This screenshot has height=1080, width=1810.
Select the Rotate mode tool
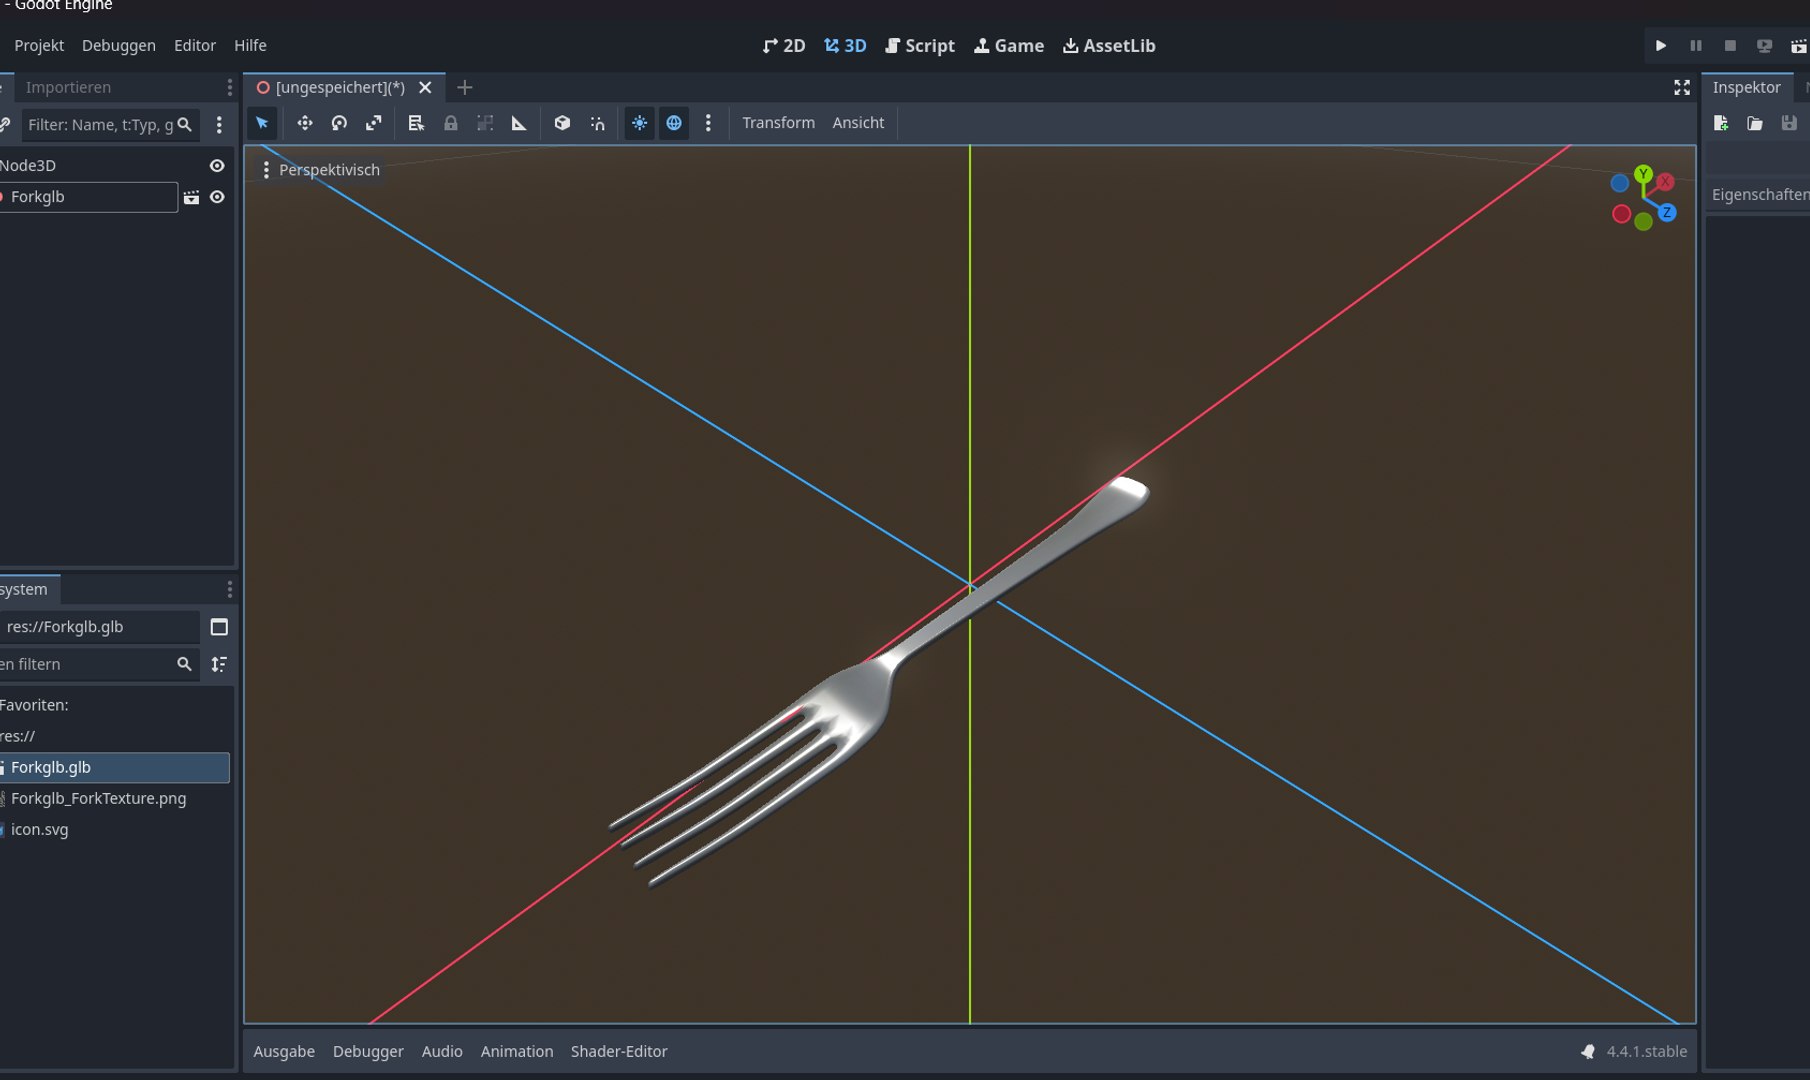[339, 123]
